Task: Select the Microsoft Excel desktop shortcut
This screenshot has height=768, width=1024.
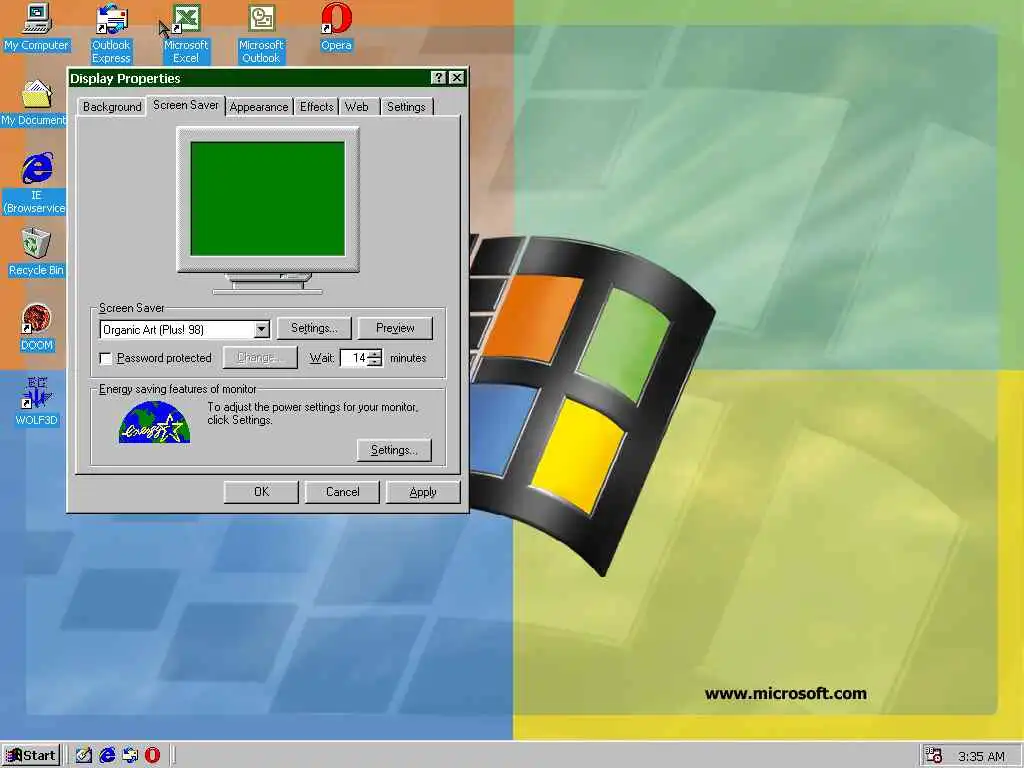Action: [185, 33]
